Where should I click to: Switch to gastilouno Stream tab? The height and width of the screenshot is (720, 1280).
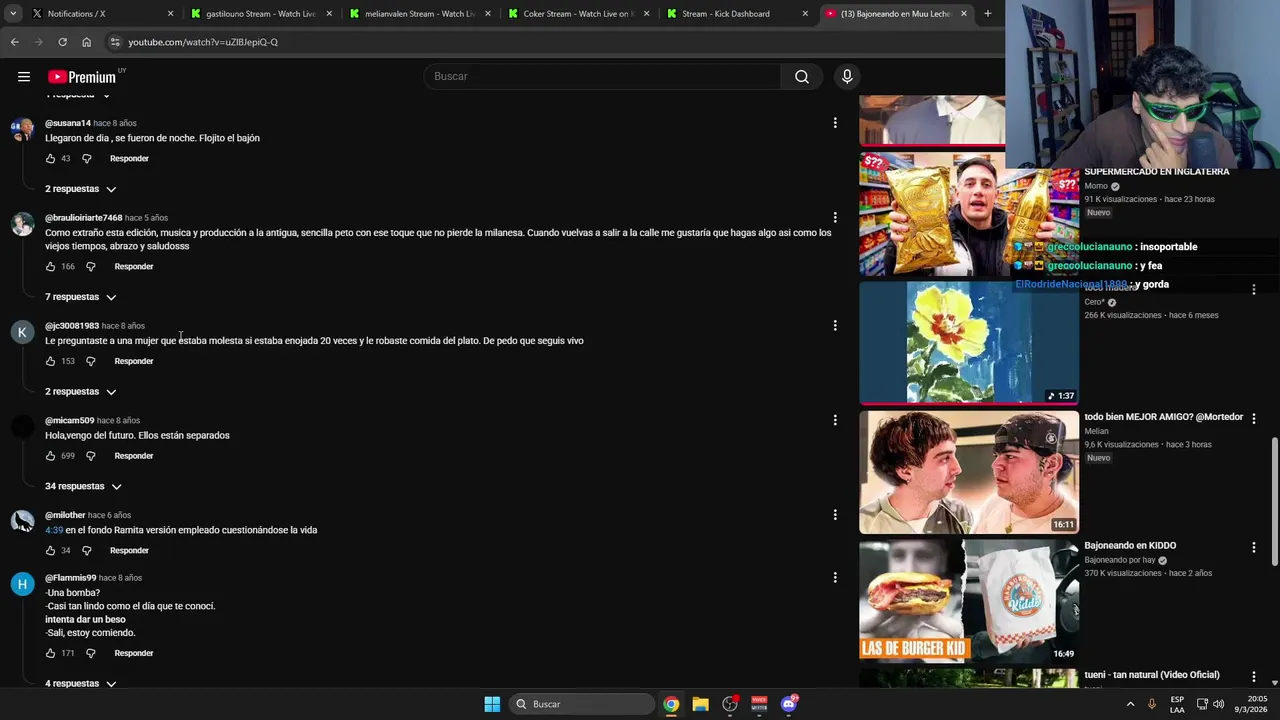pyautogui.click(x=262, y=14)
